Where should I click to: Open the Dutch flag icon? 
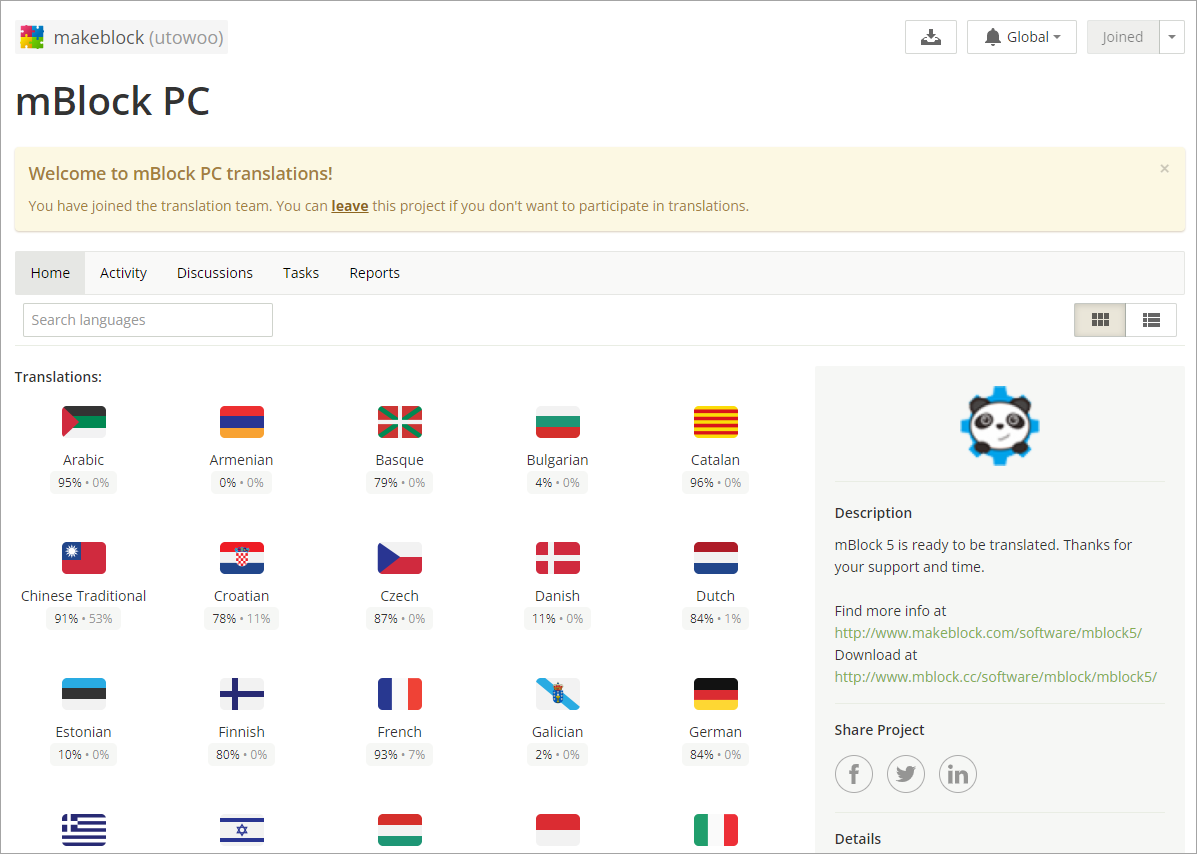tap(716, 558)
